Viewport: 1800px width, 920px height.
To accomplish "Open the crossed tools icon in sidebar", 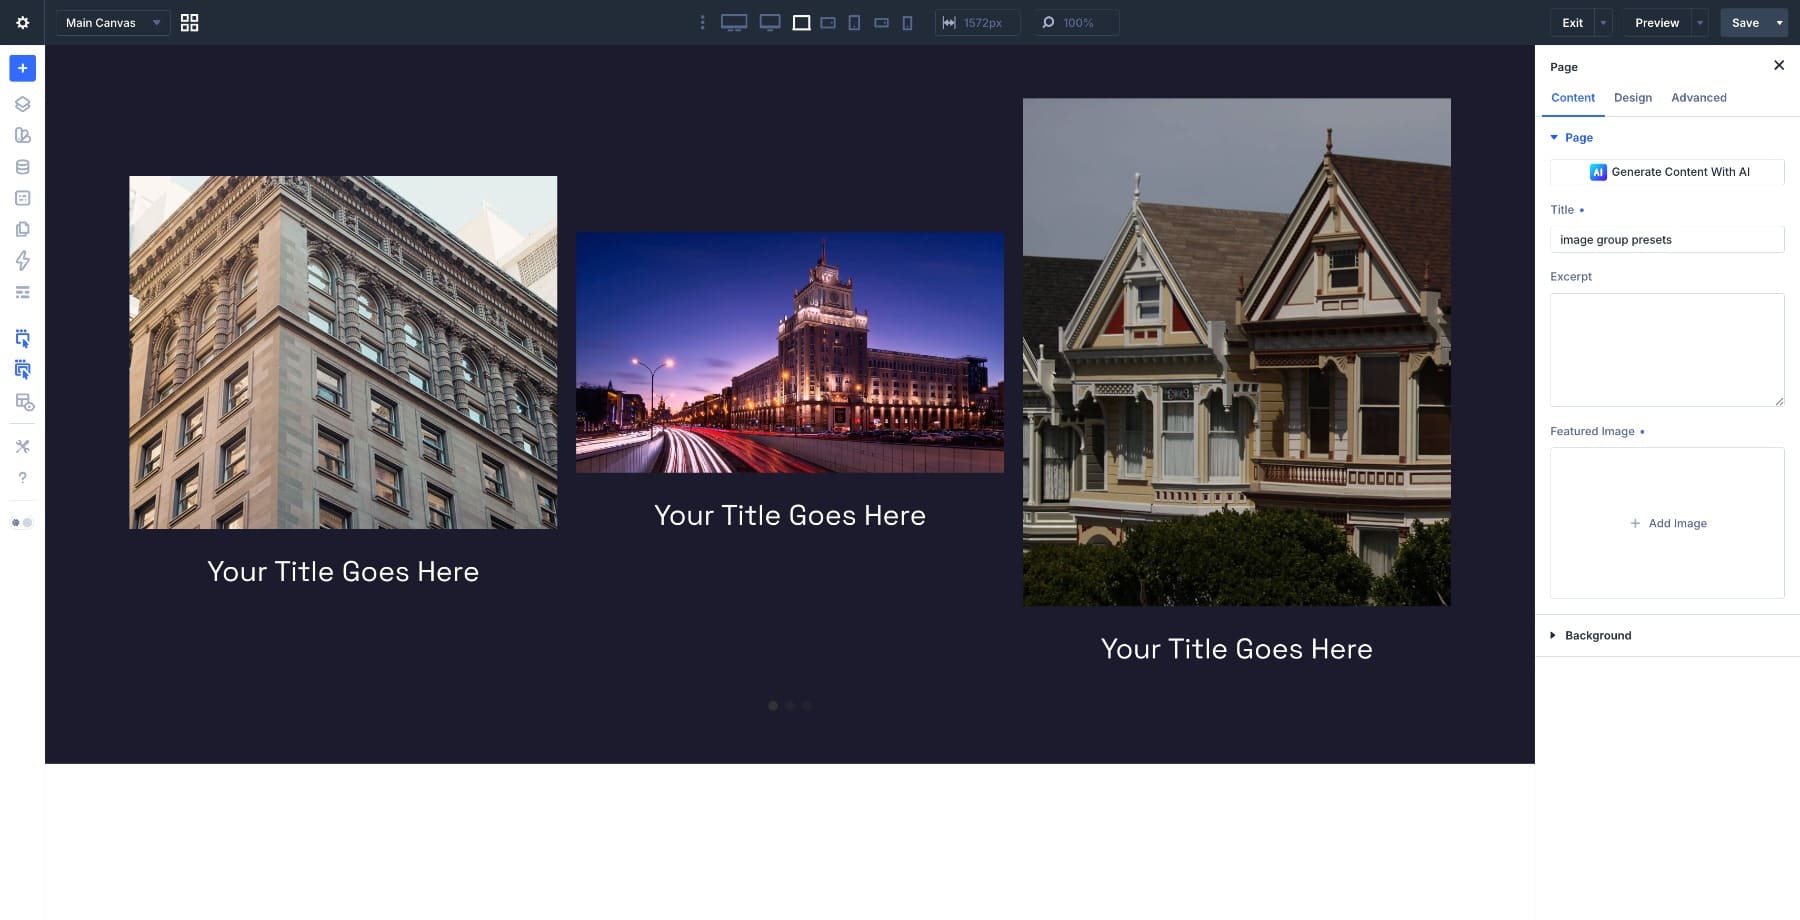I will click(22, 446).
